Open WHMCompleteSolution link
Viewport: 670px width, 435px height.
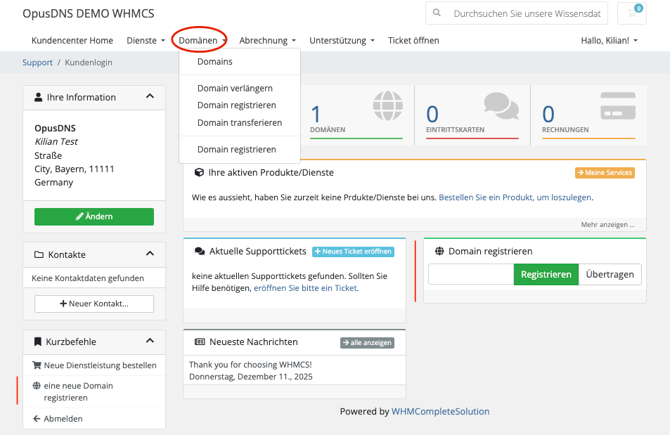coord(441,411)
